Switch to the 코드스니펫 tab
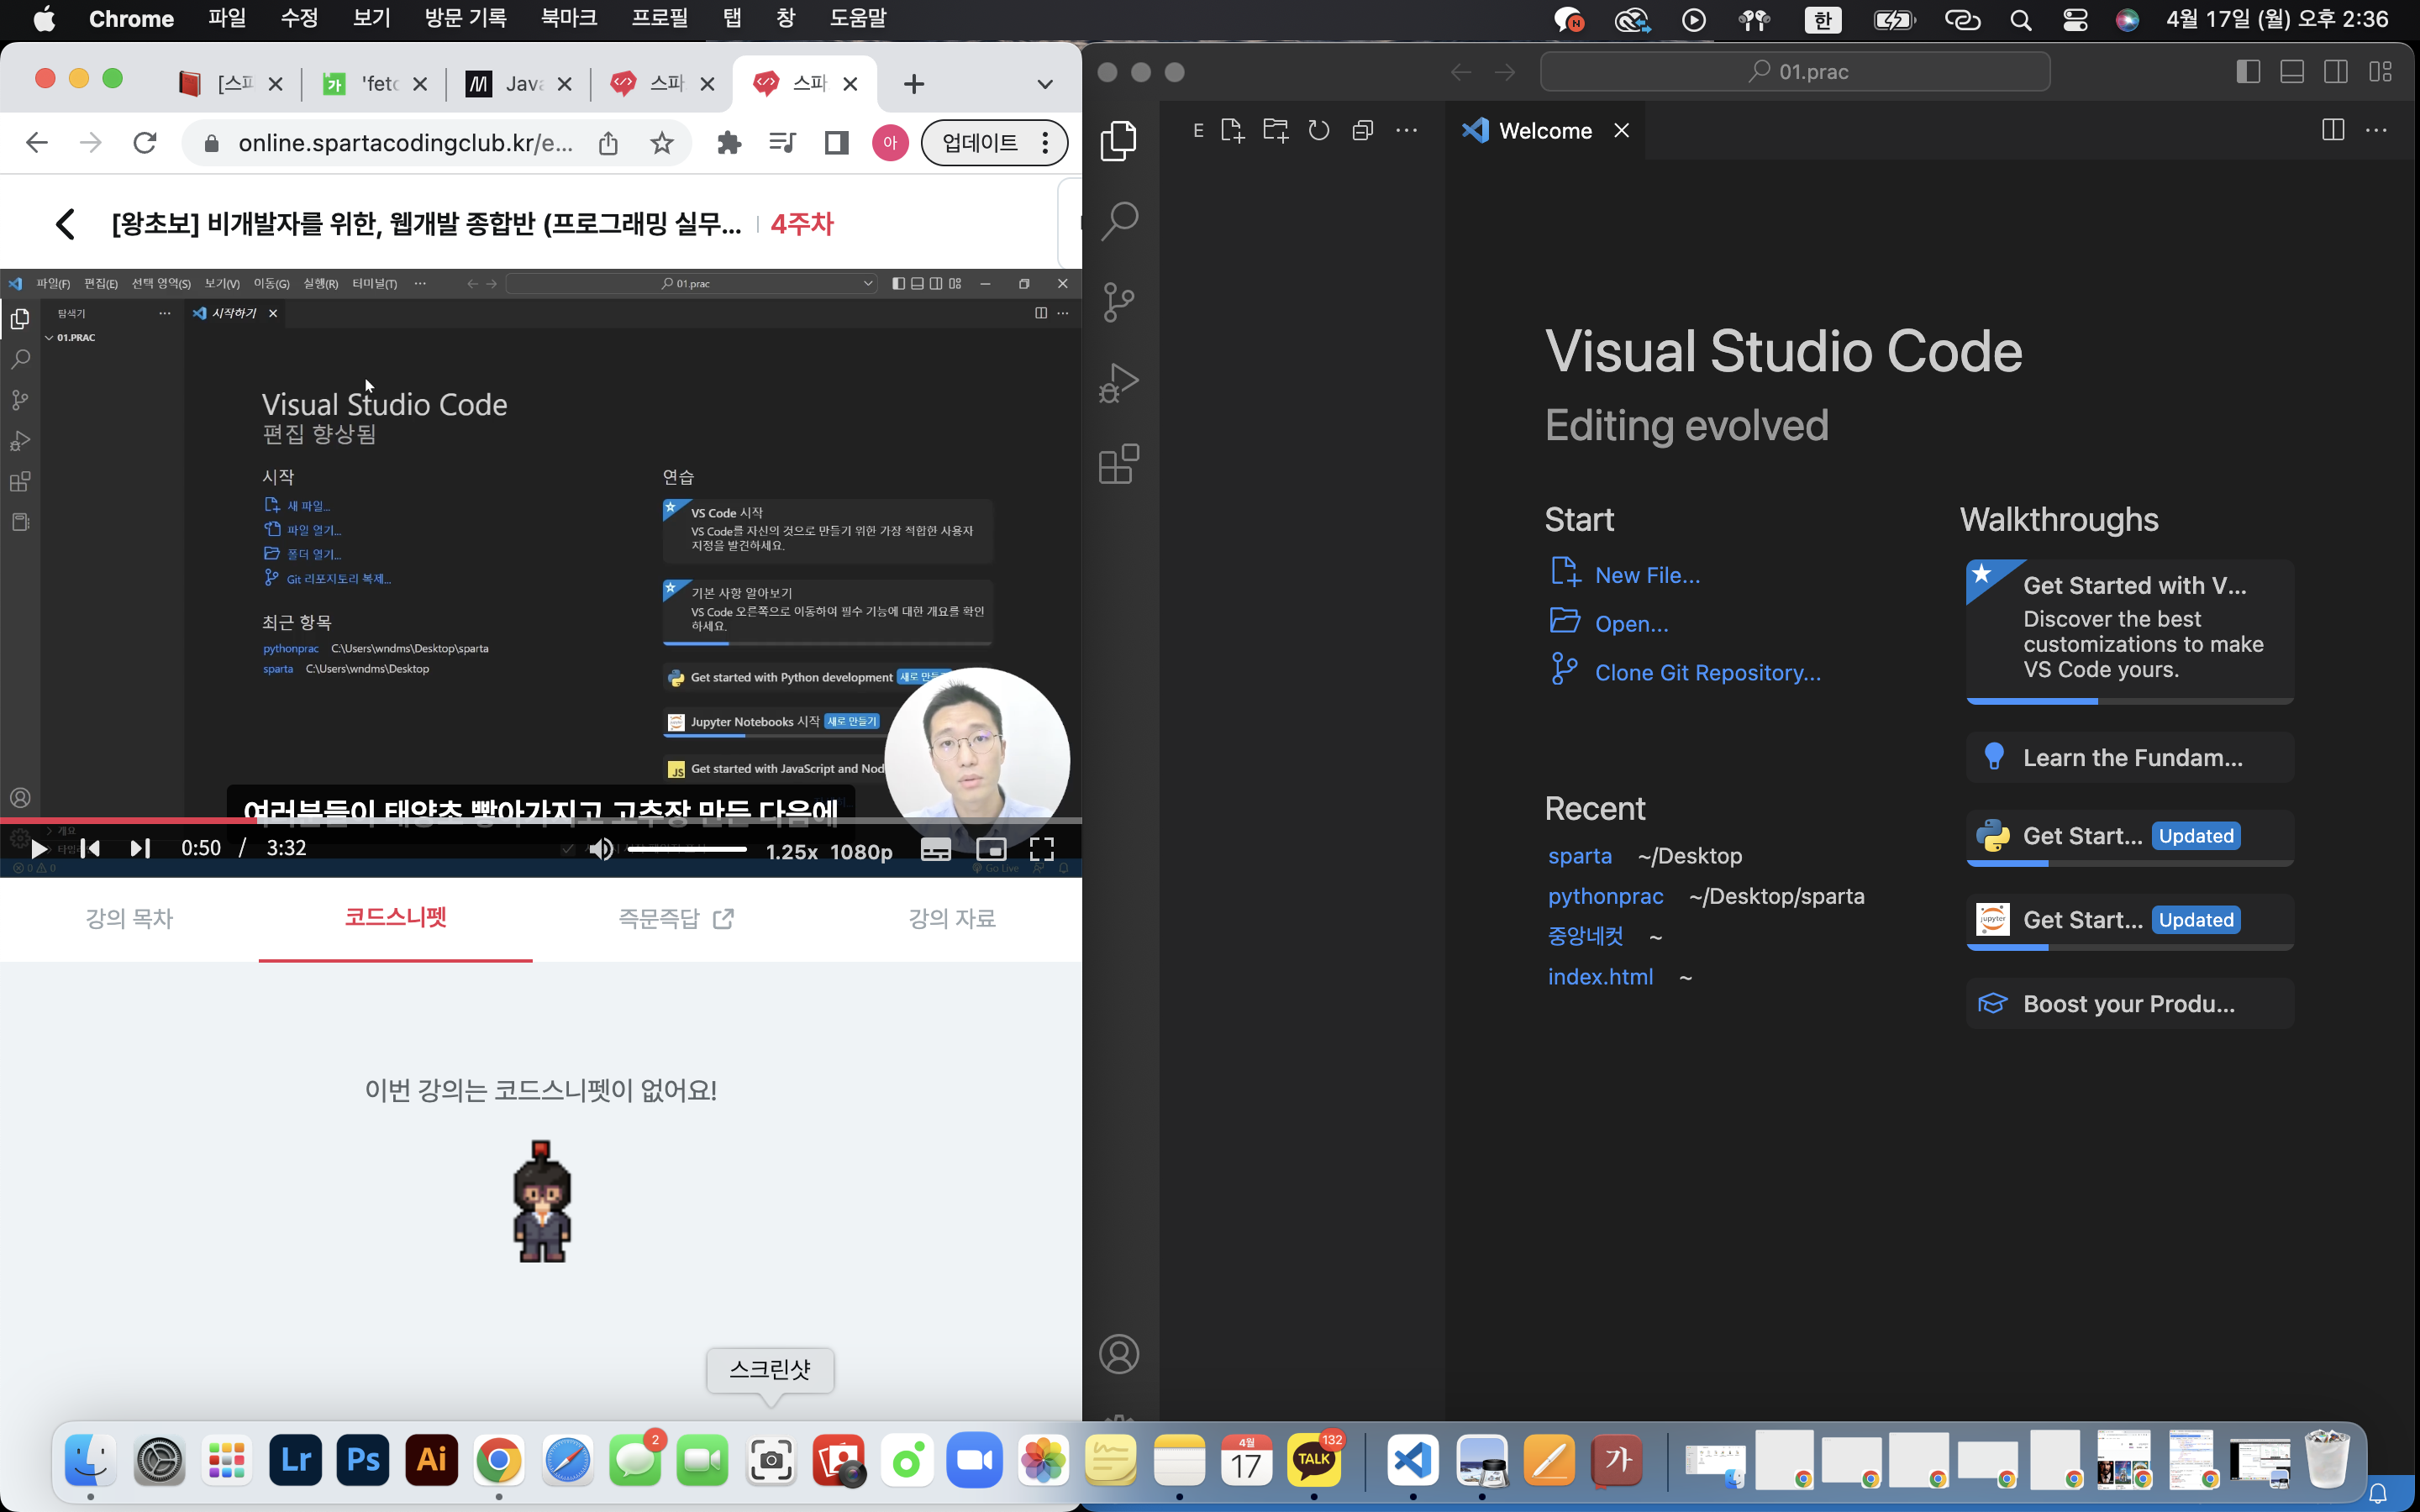Screen dimensions: 2420x1512 396,918
